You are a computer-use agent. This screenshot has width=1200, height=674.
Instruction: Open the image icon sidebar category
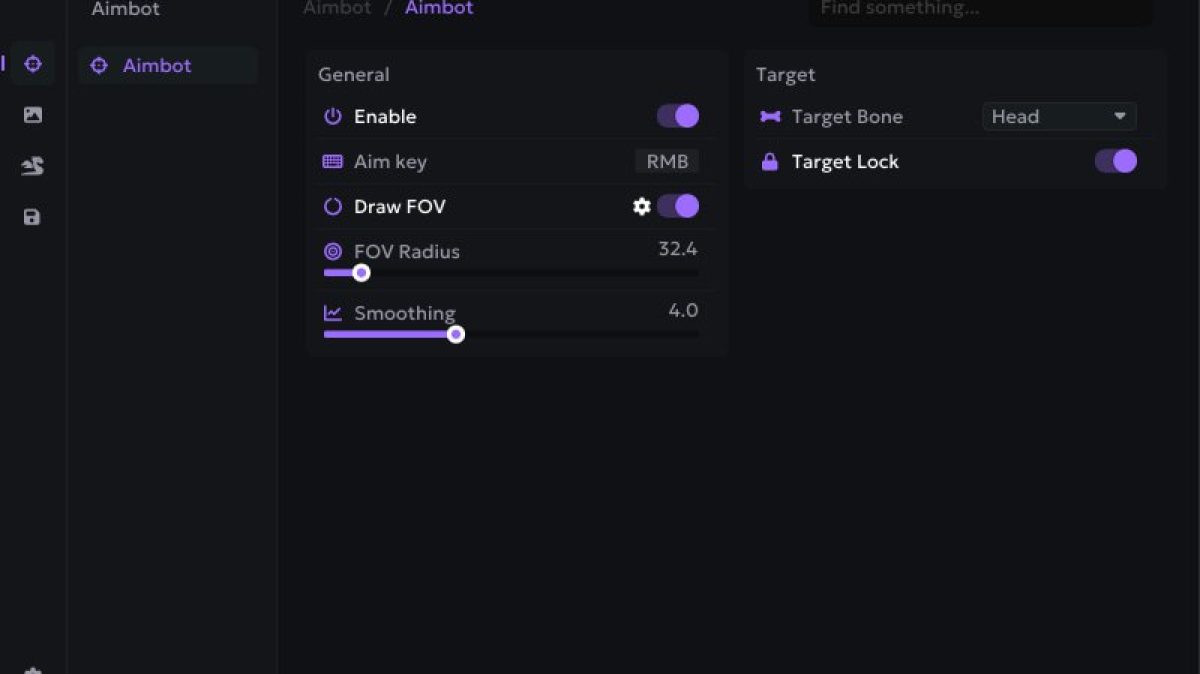point(33,115)
